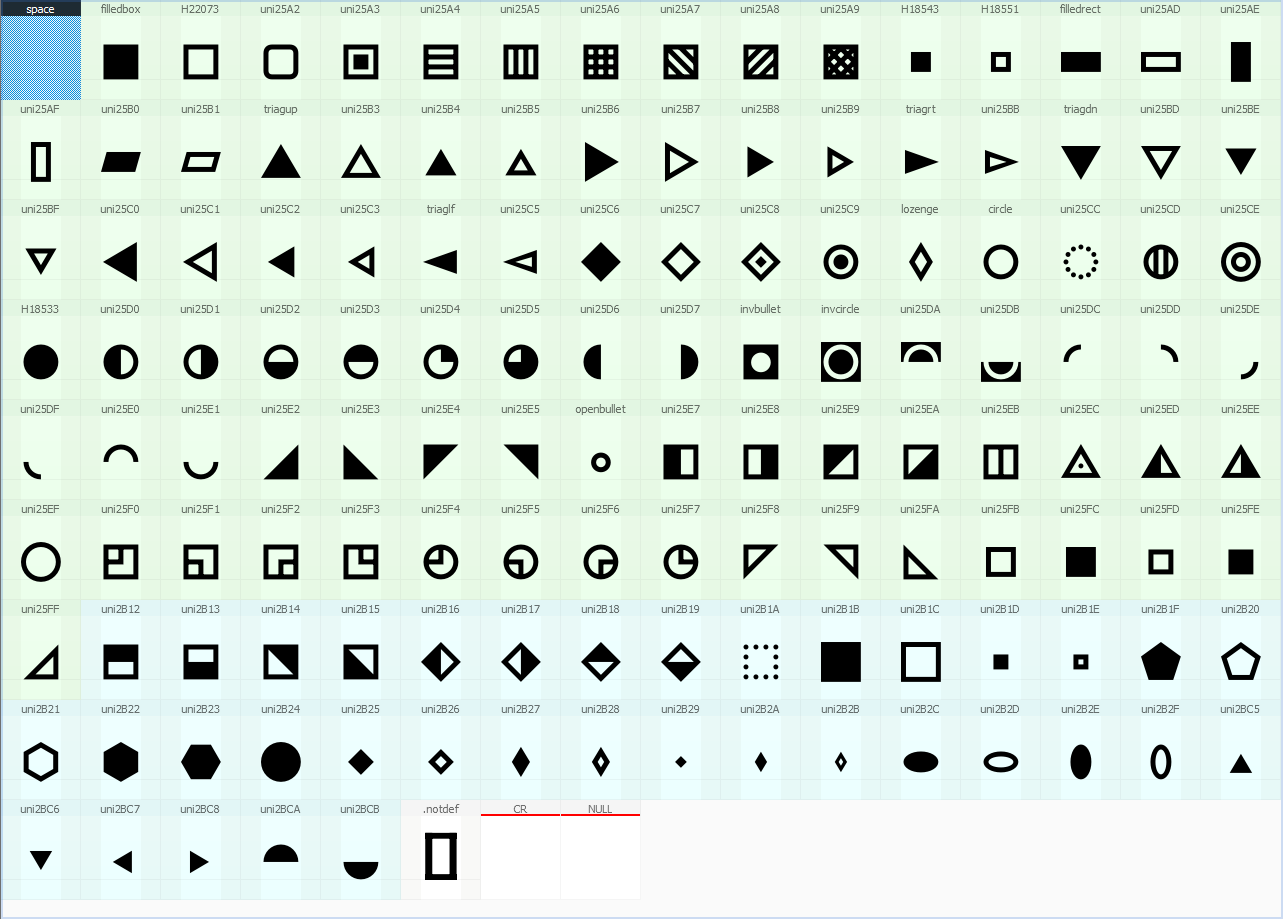Viewport: 1283px width, 919px height.
Task: Select the CR glyph cell
Action: click(520, 857)
